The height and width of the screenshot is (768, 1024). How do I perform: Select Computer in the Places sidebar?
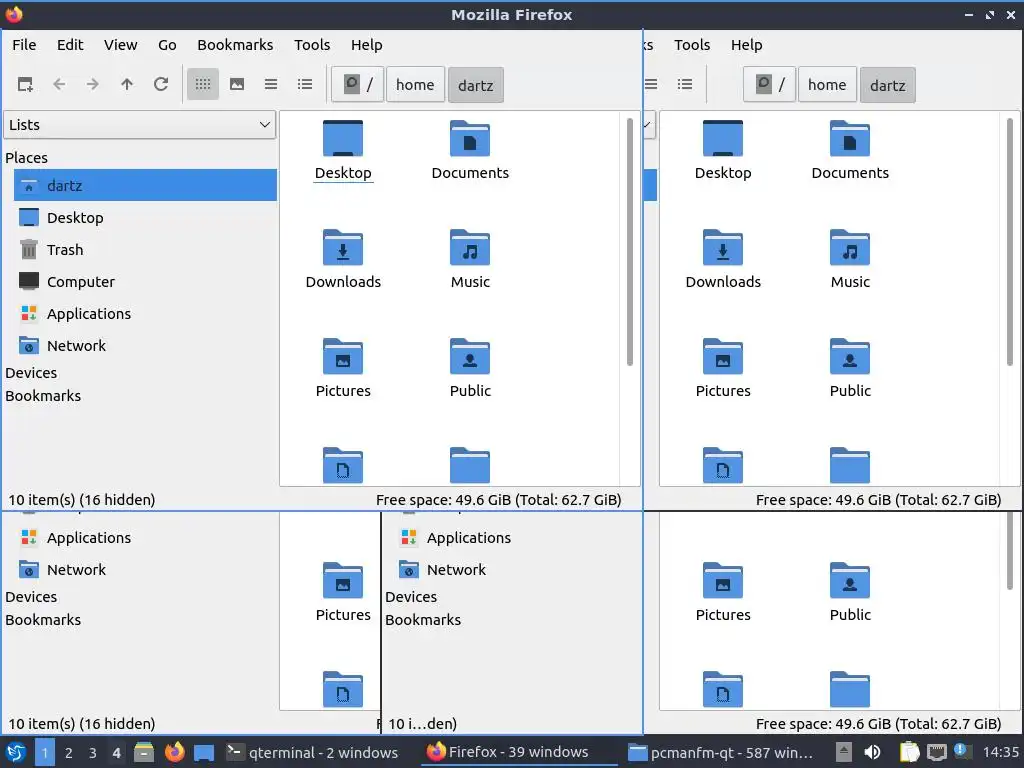click(x=145, y=281)
